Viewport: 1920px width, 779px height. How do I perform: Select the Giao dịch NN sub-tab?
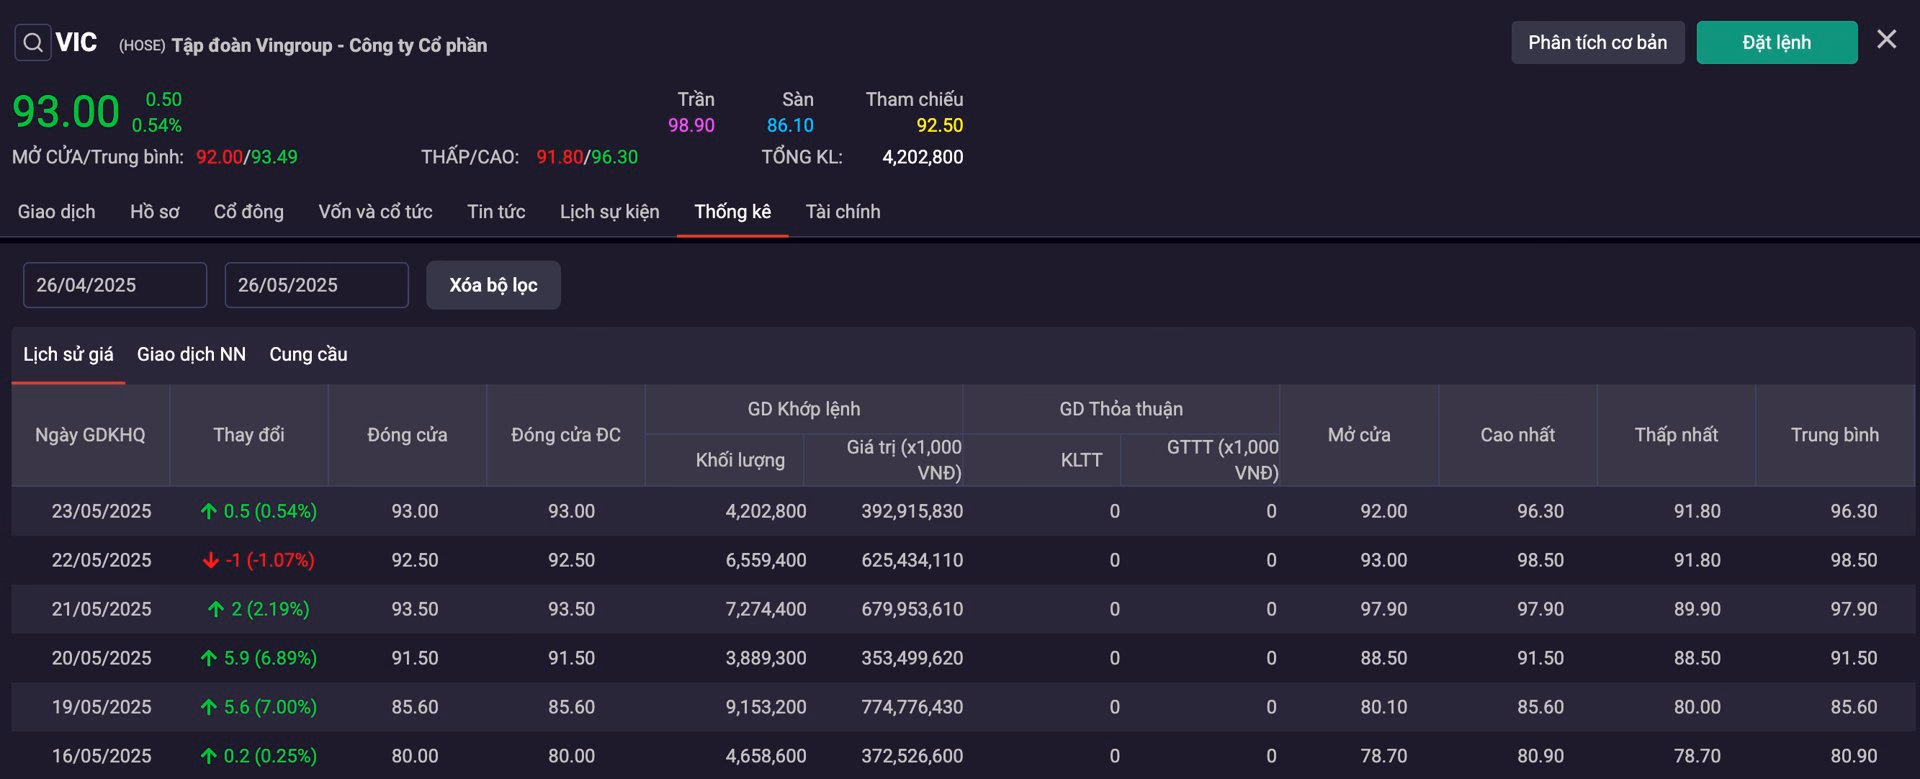pos(191,355)
